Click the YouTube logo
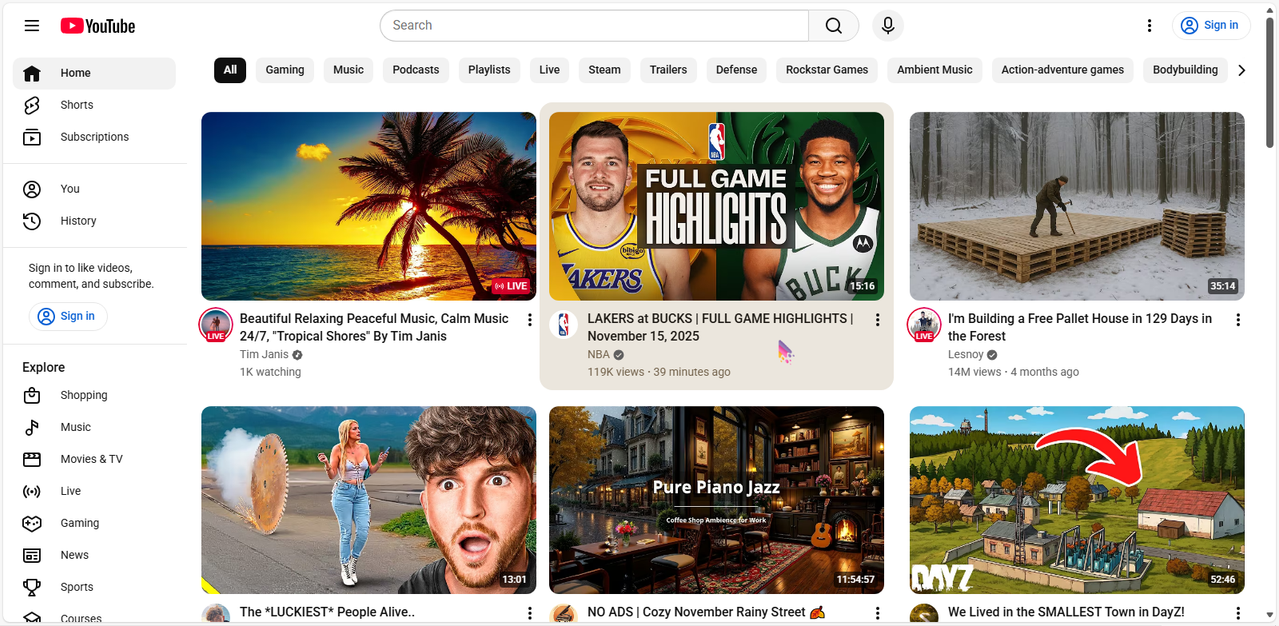The image size is (1279, 626). 97,26
